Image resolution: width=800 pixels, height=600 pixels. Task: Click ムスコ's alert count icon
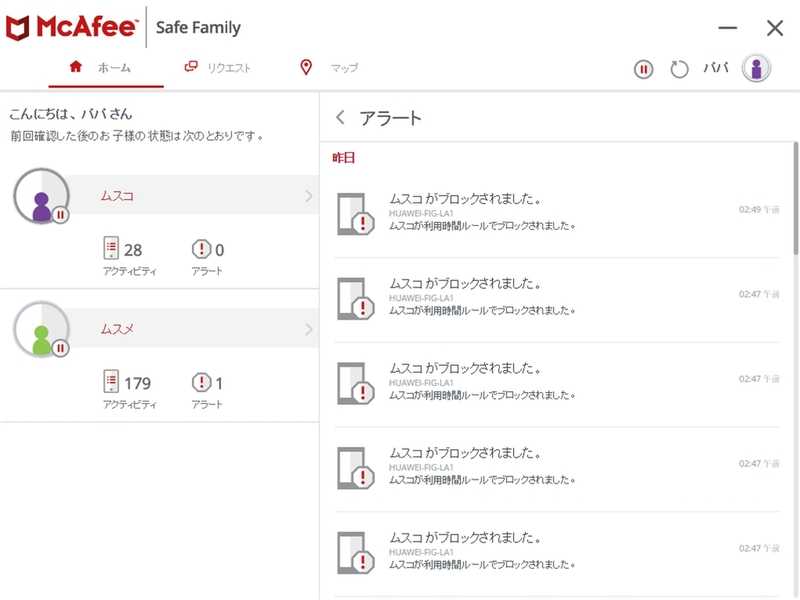pos(201,249)
